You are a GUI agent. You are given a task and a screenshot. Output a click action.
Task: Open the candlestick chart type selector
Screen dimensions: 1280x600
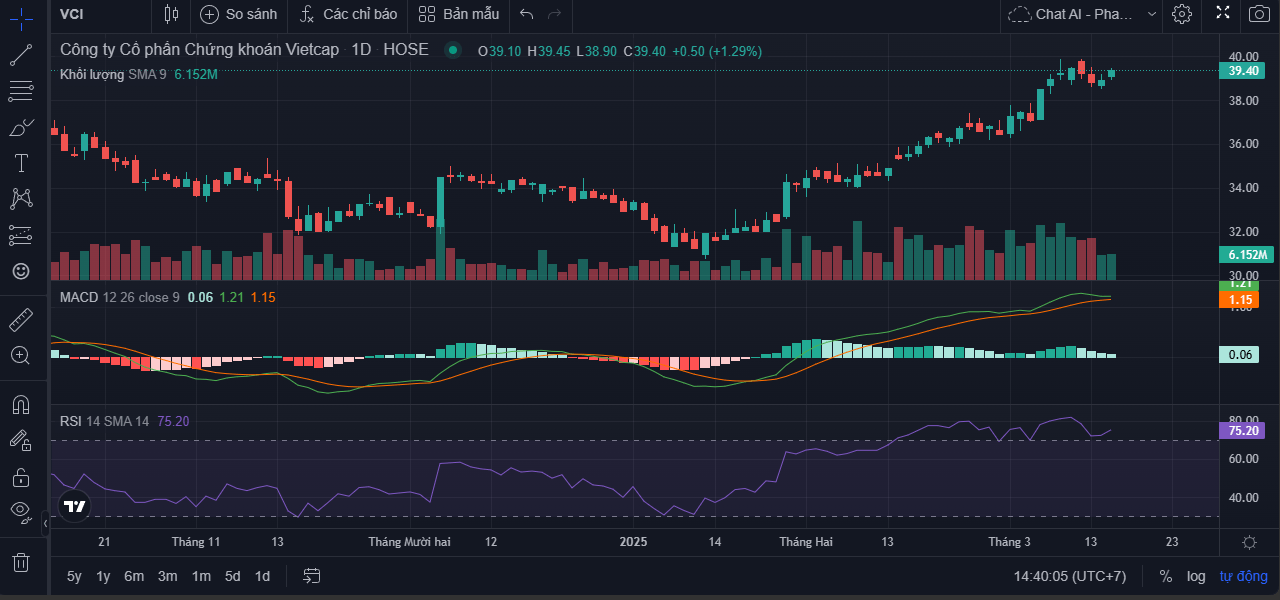tap(171, 14)
